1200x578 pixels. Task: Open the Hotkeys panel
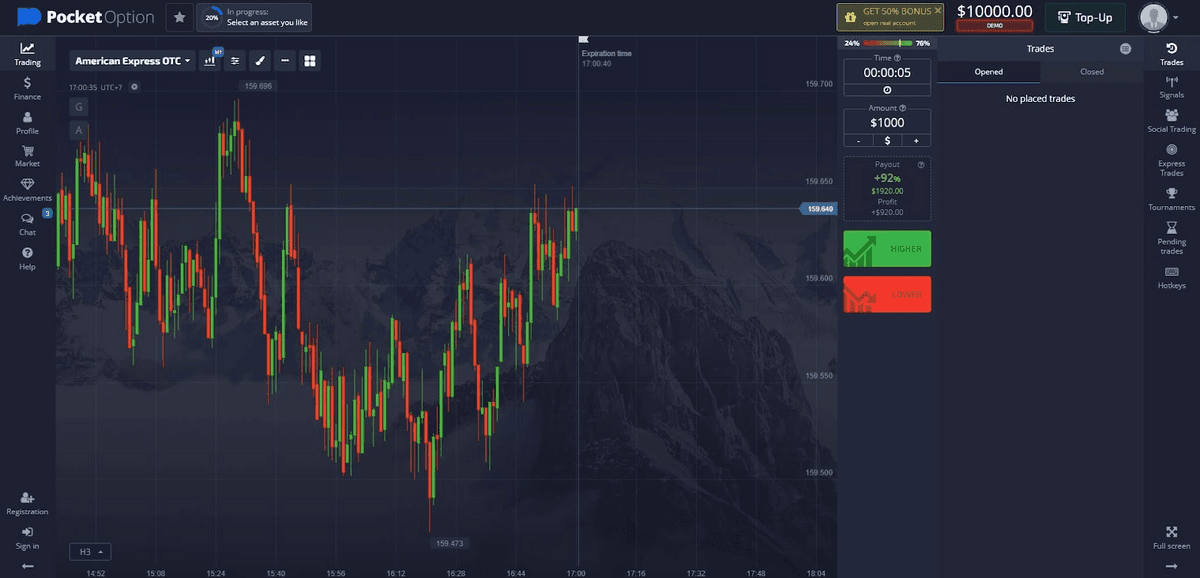[1170, 280]
